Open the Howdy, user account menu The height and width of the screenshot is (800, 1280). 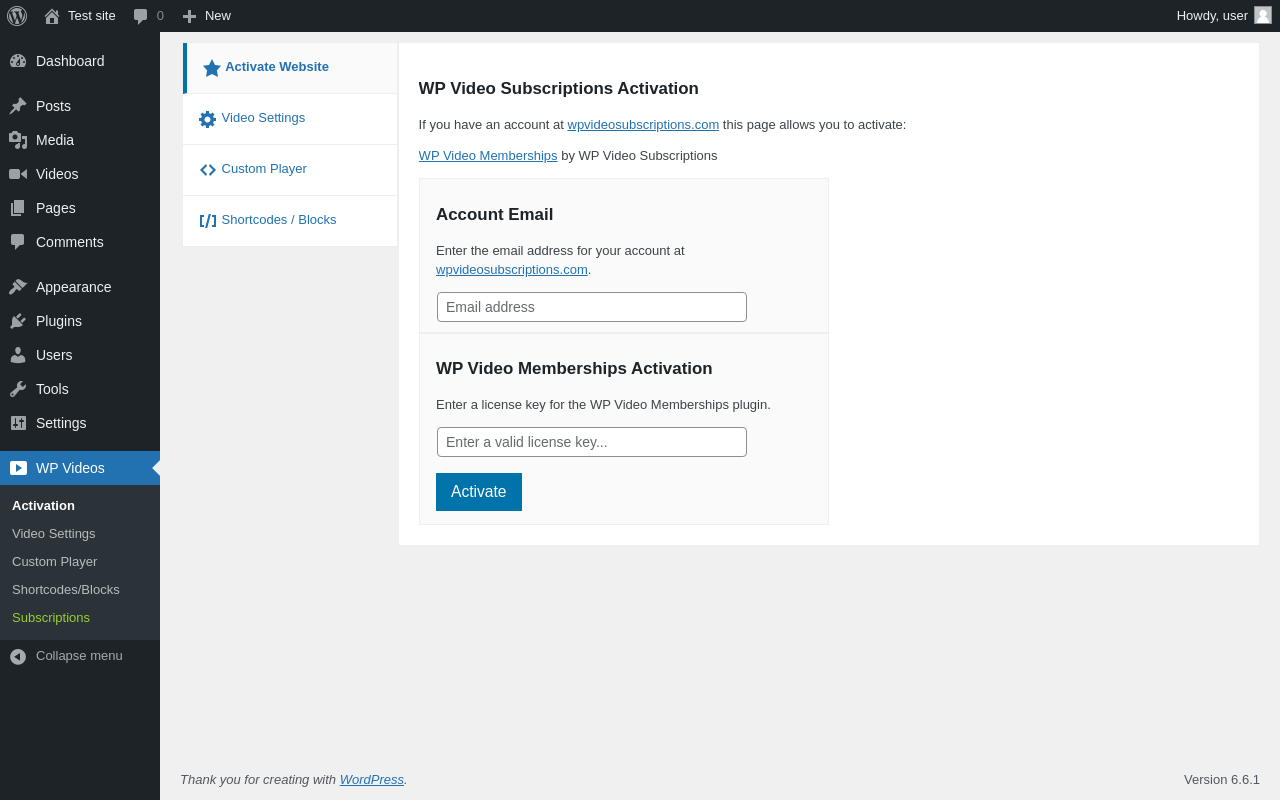coord(1224,16)
